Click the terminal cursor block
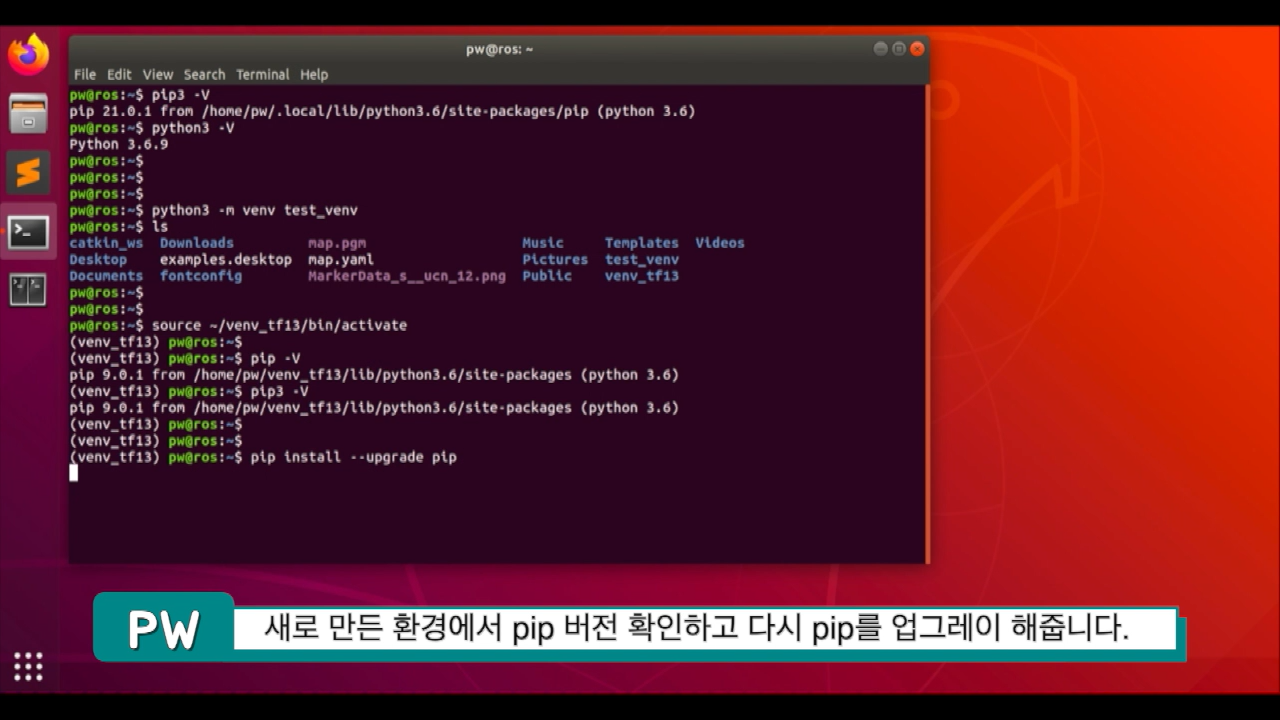The image size is (1280, 720). click(73, 473)
